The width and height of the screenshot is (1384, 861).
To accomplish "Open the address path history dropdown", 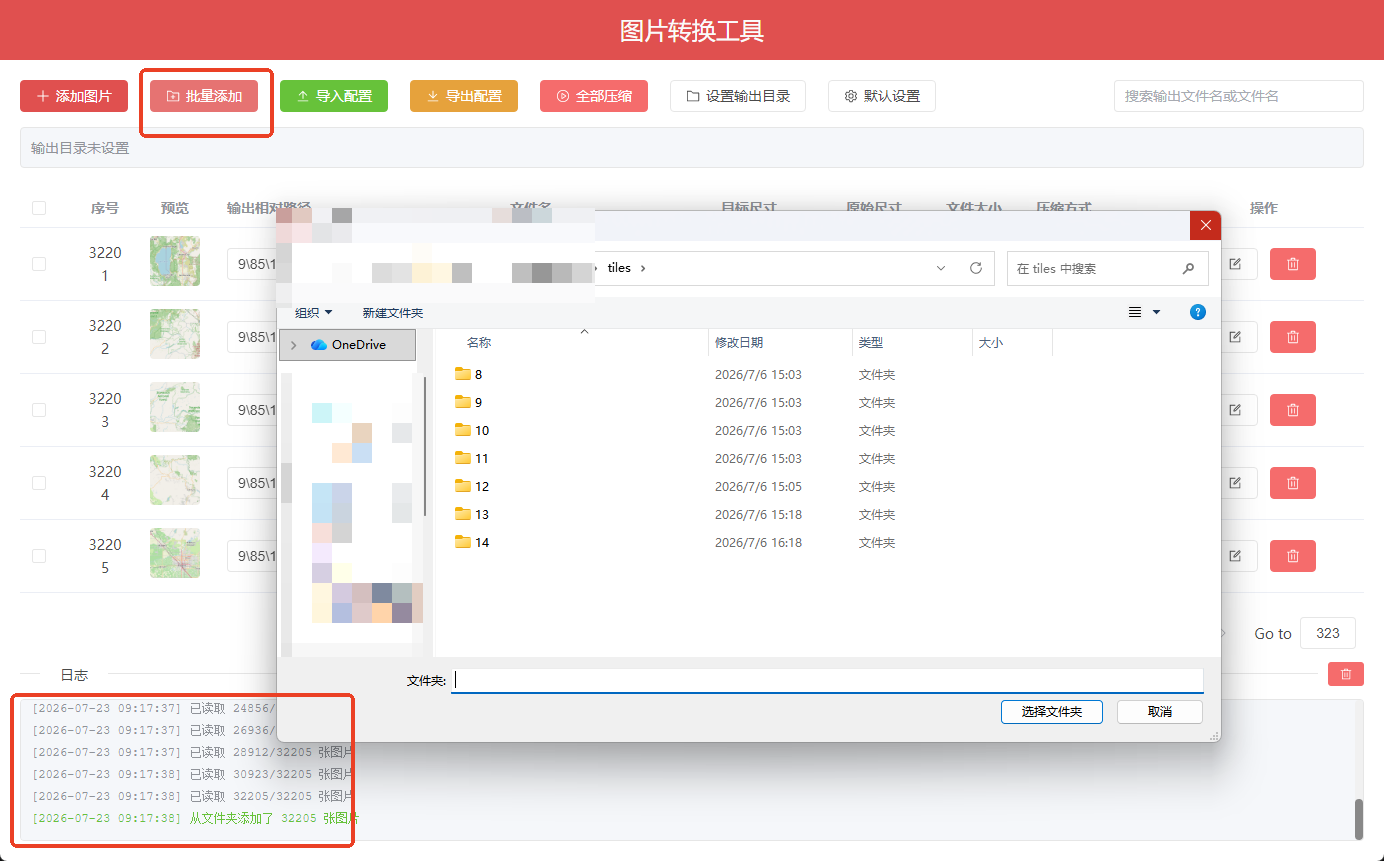I will click(x=941, y=268).
